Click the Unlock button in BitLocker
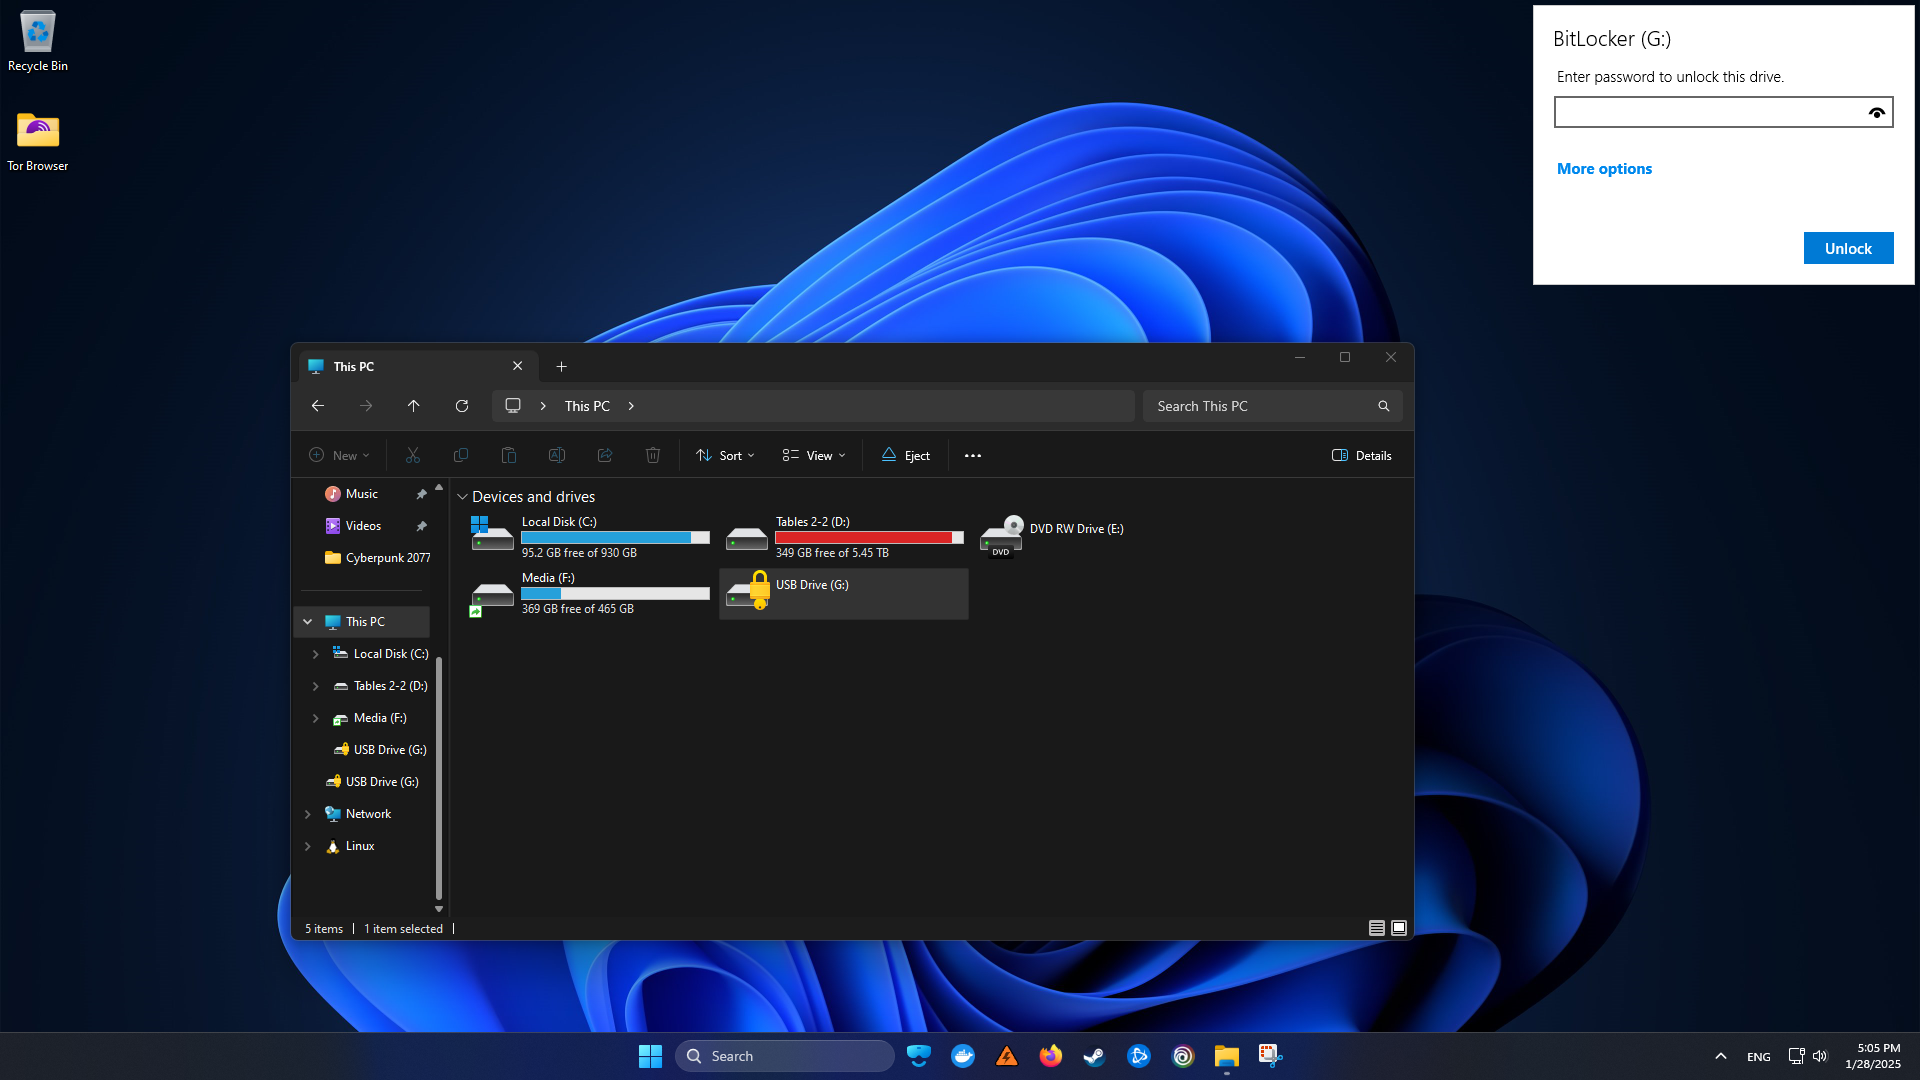 [x=1848, y=248]
